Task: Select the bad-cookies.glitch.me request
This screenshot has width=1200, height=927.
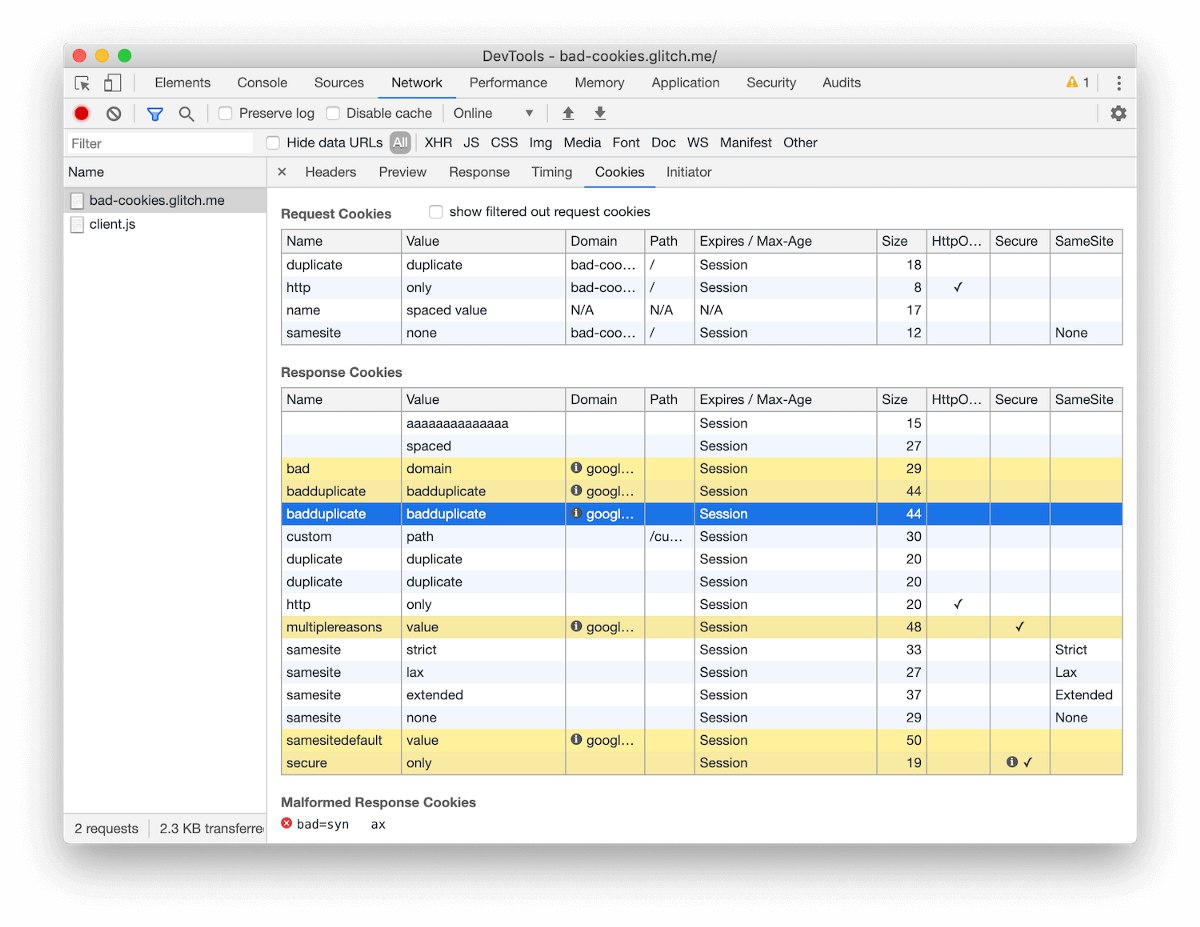Action: click(165, 201)
